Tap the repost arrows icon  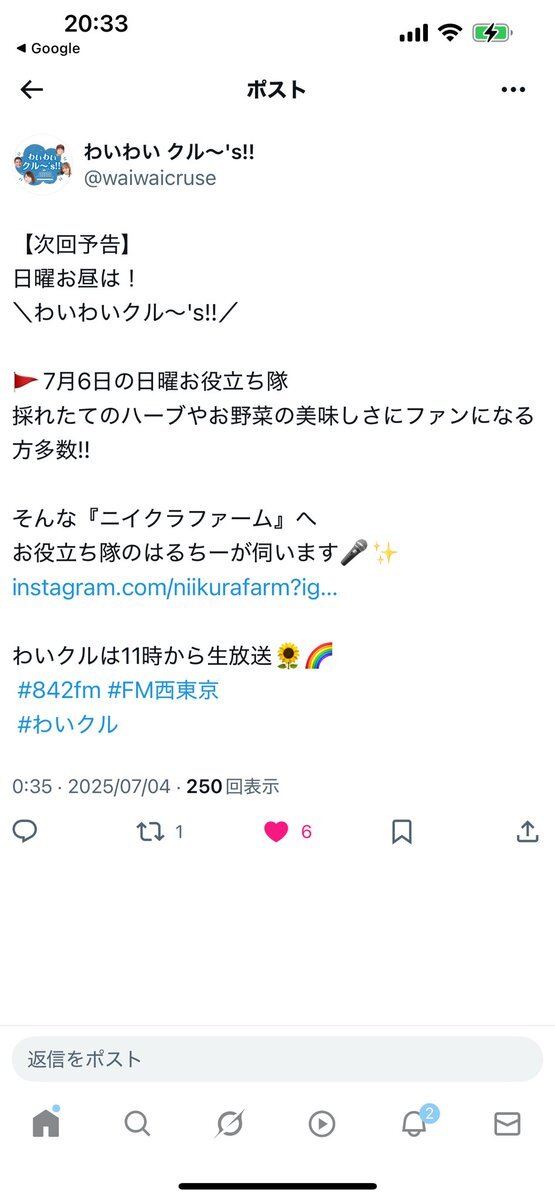pos(150,831)
